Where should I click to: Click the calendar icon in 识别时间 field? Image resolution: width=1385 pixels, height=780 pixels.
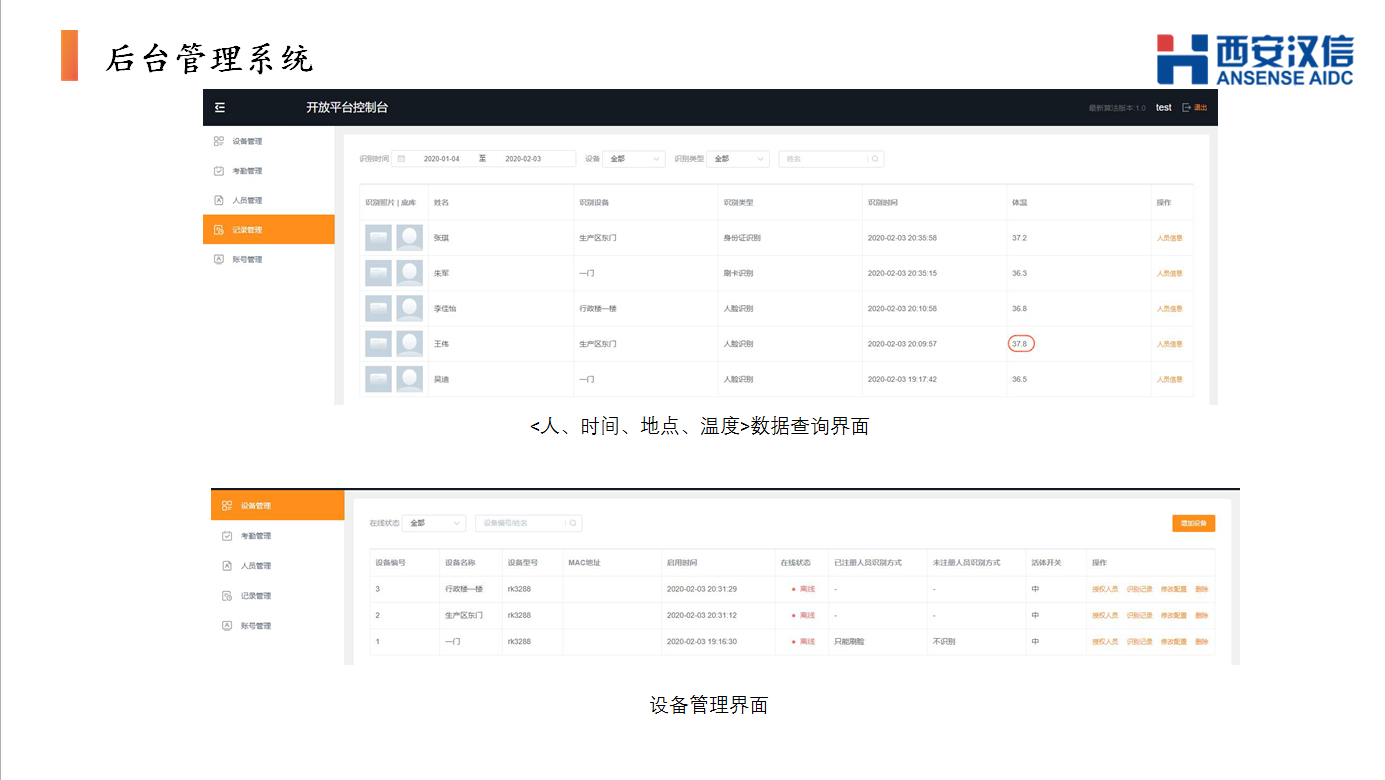(401, 159)
